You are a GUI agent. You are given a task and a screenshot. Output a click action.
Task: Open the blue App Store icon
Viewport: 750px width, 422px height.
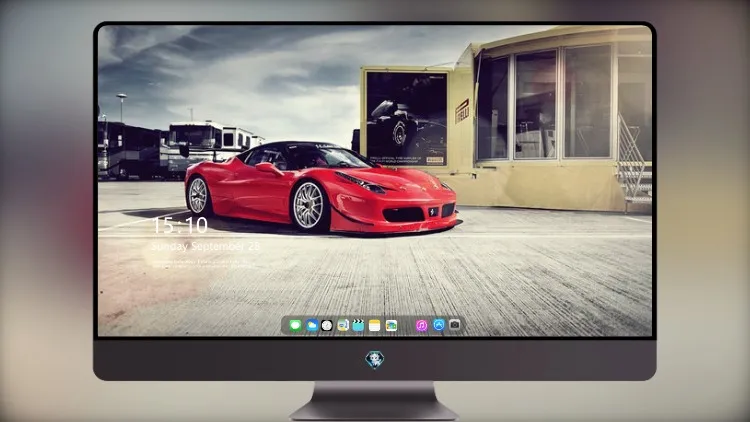coord(439,325)
